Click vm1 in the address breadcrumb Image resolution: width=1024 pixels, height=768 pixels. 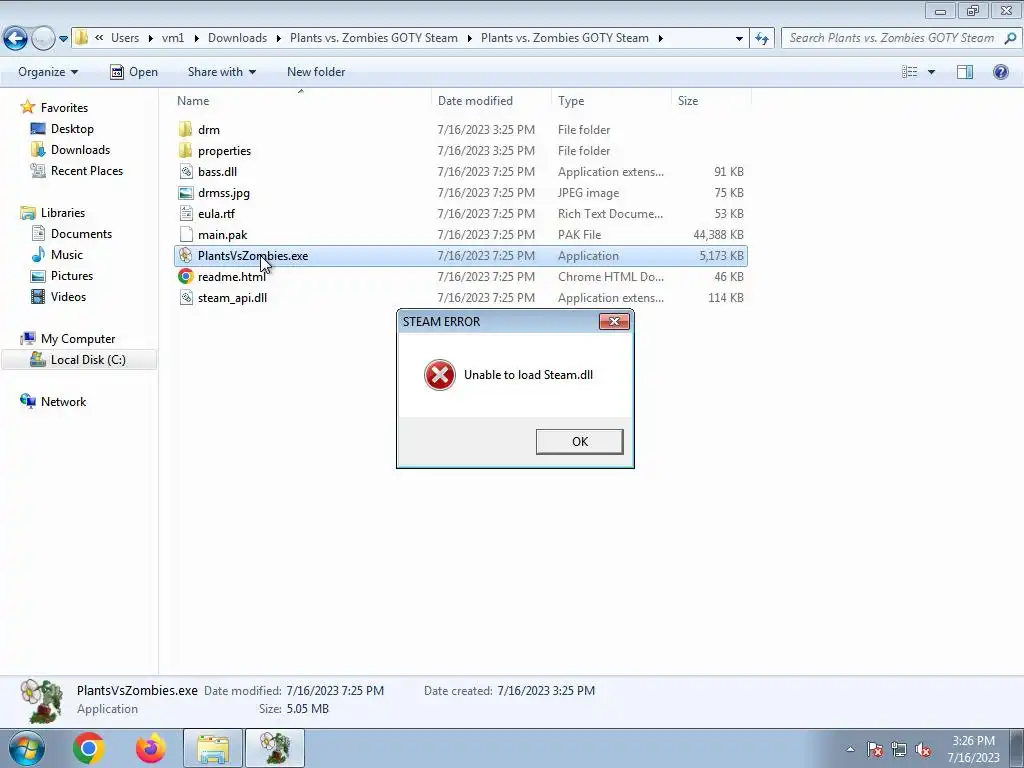point(173,38)
